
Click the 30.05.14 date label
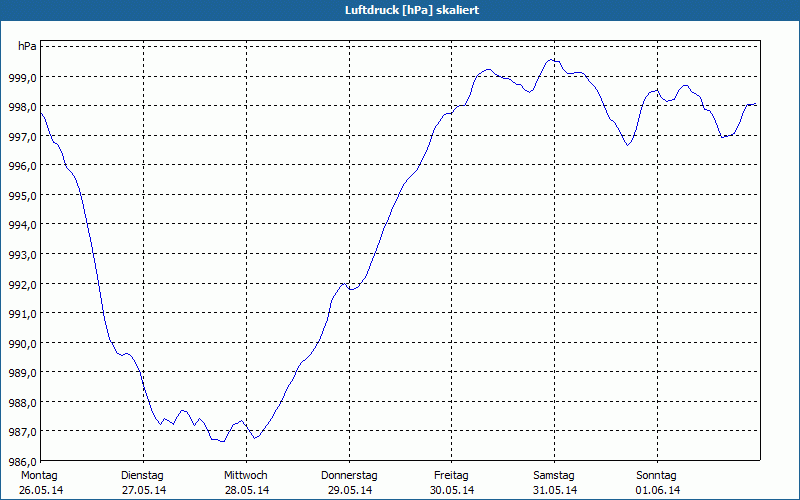[452, 491]
